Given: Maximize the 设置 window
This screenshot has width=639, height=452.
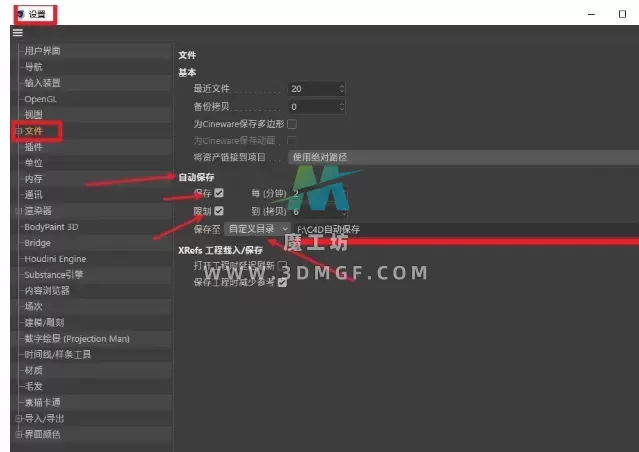Looking at the screenshot, I should point(622,14).
